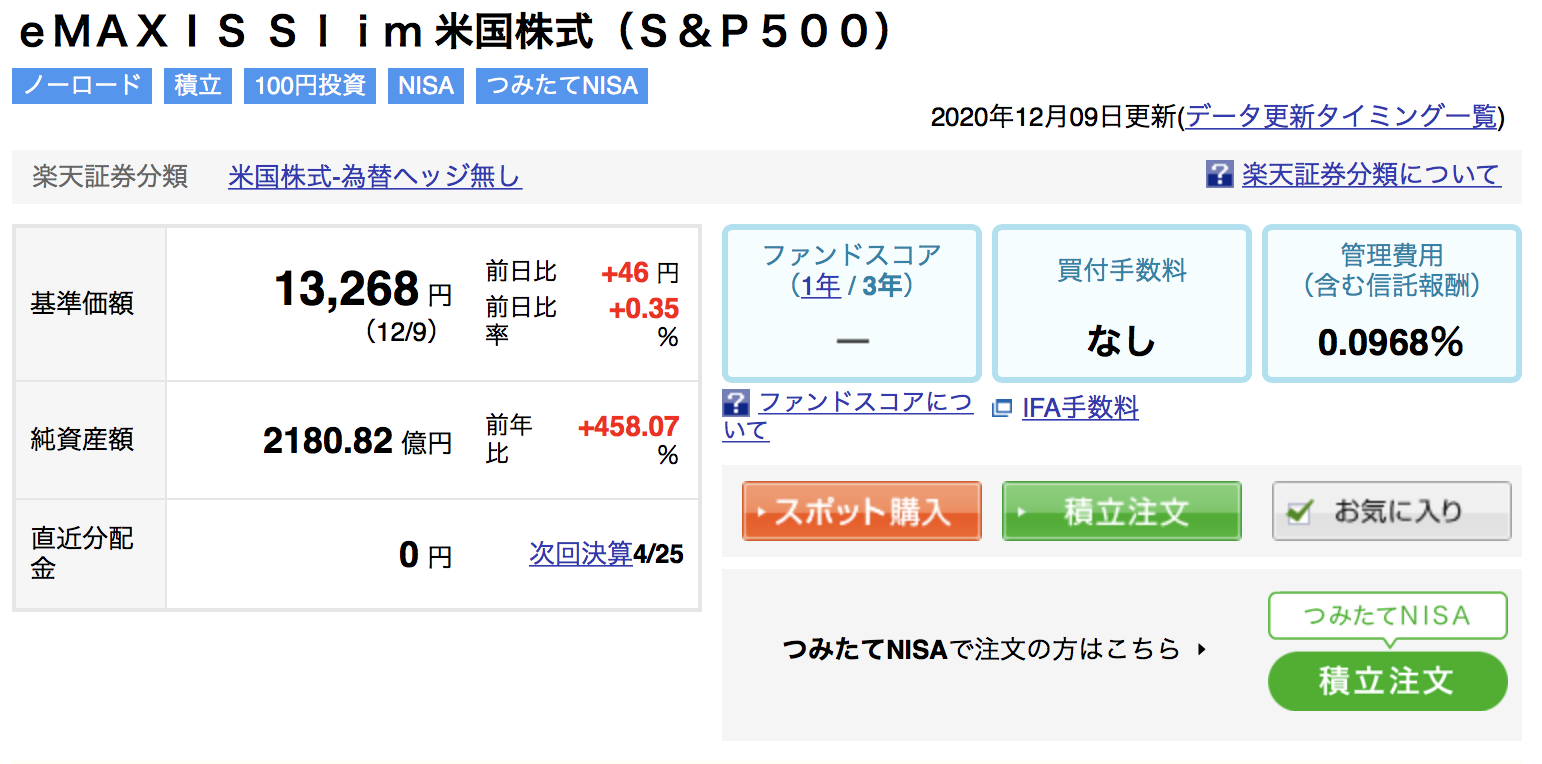Open the 米国株式-為替ヘッジ無し category link
This screenshot has height=764, width=1542.
[x=375, y=177]
